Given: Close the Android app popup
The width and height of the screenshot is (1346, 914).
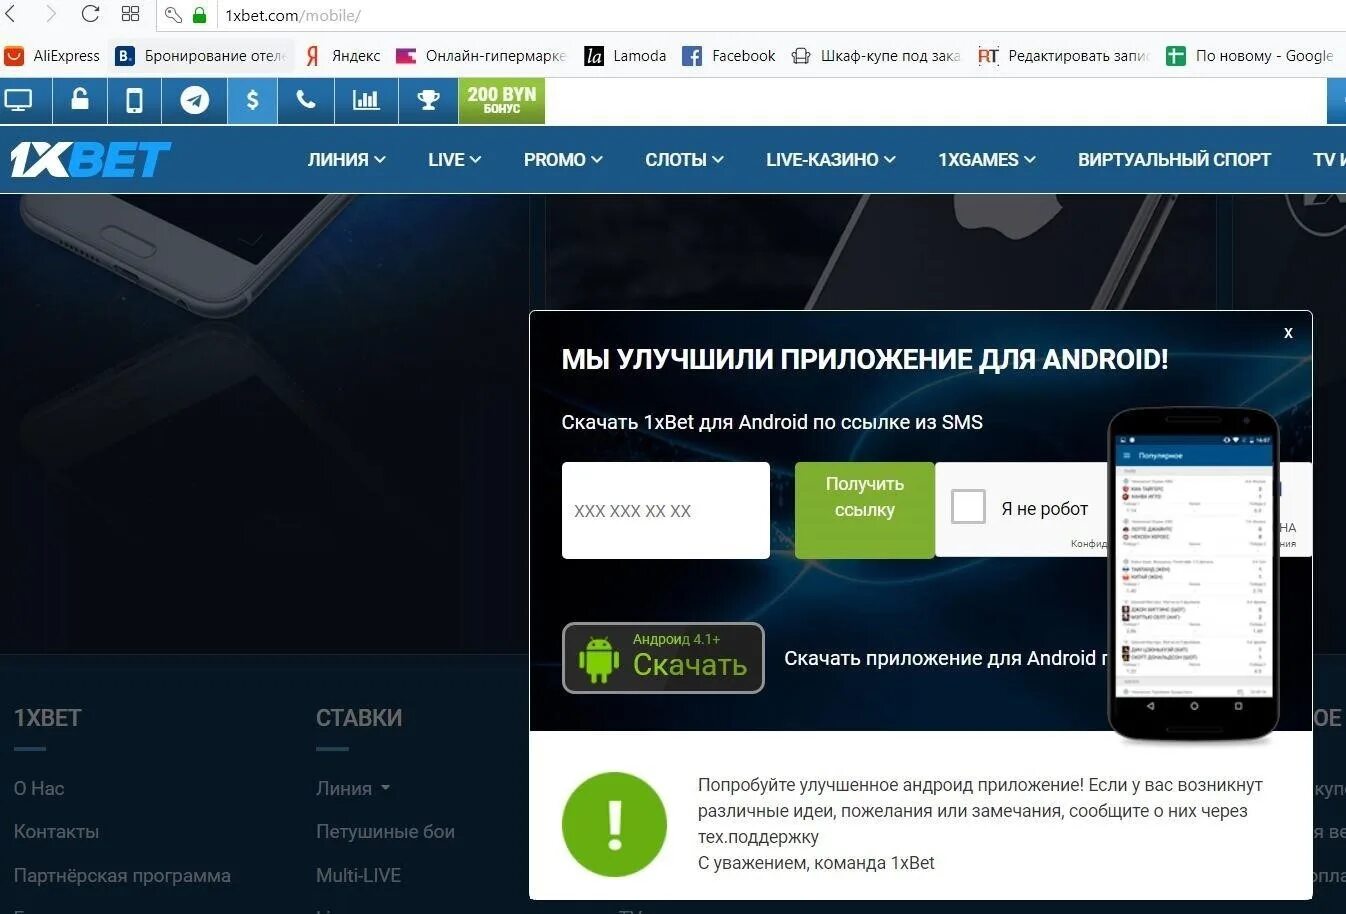Looking at the screenshot, I should 1288,333.
